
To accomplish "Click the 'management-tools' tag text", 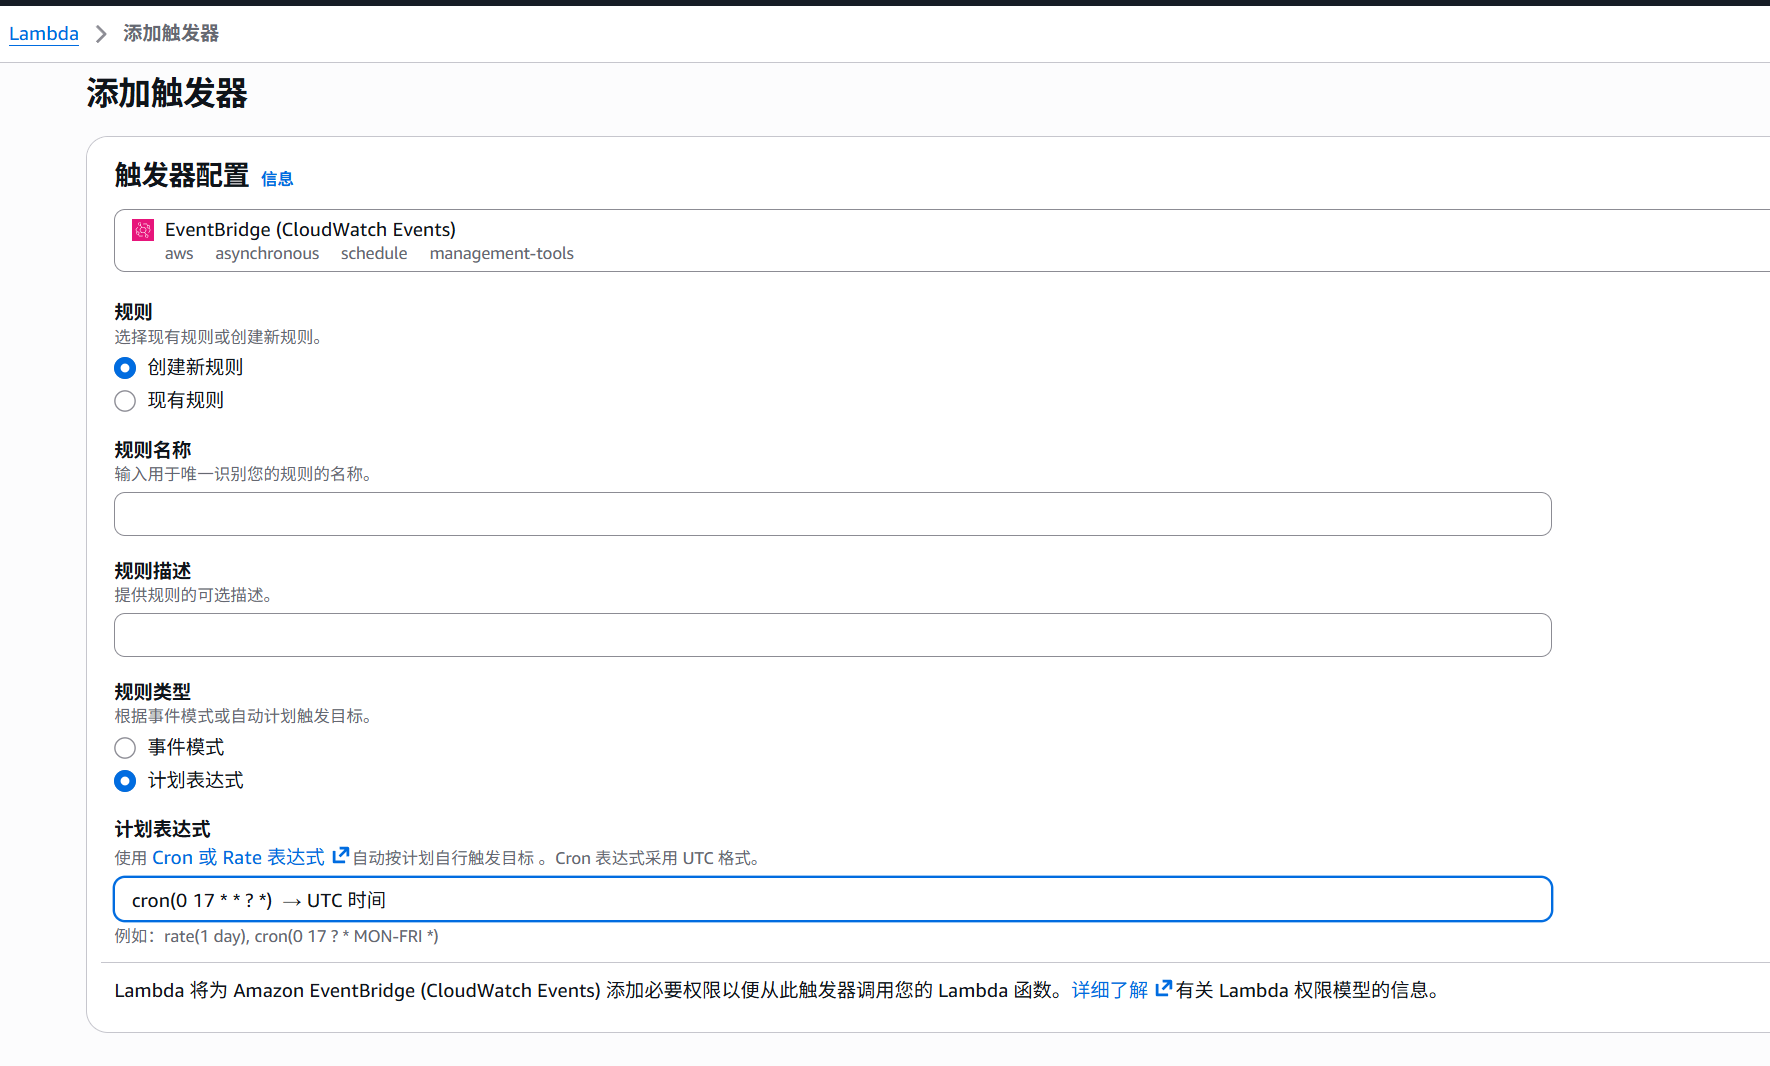I will [502, 254].
